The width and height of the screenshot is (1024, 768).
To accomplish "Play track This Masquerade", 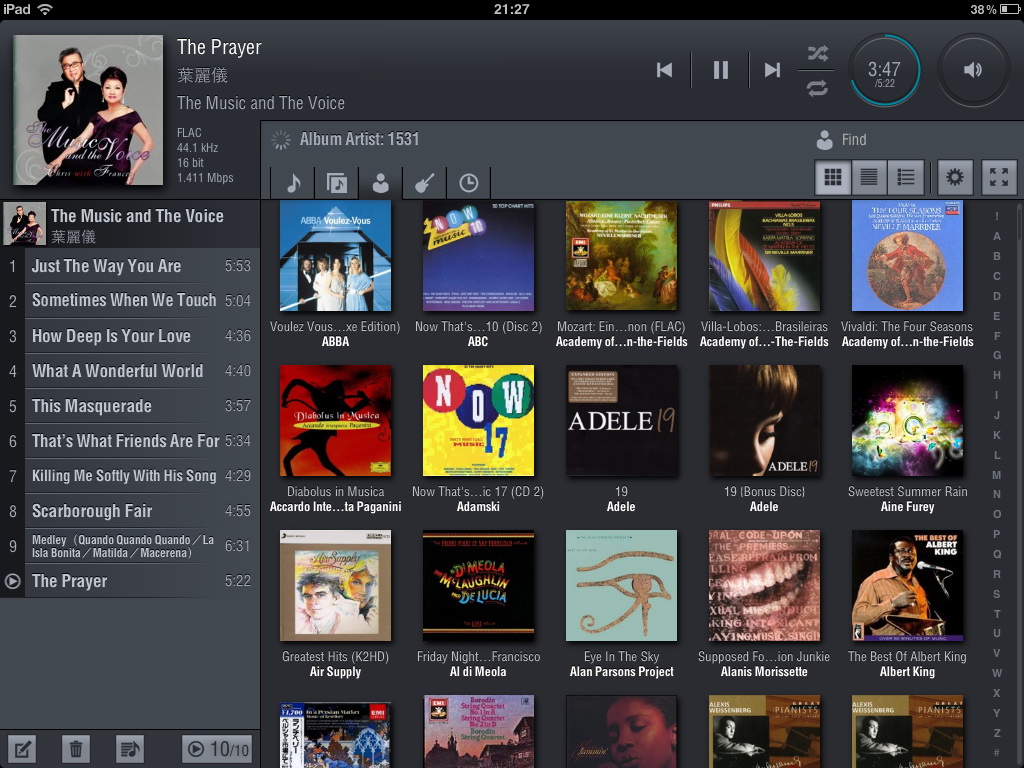I will point(130,406).
